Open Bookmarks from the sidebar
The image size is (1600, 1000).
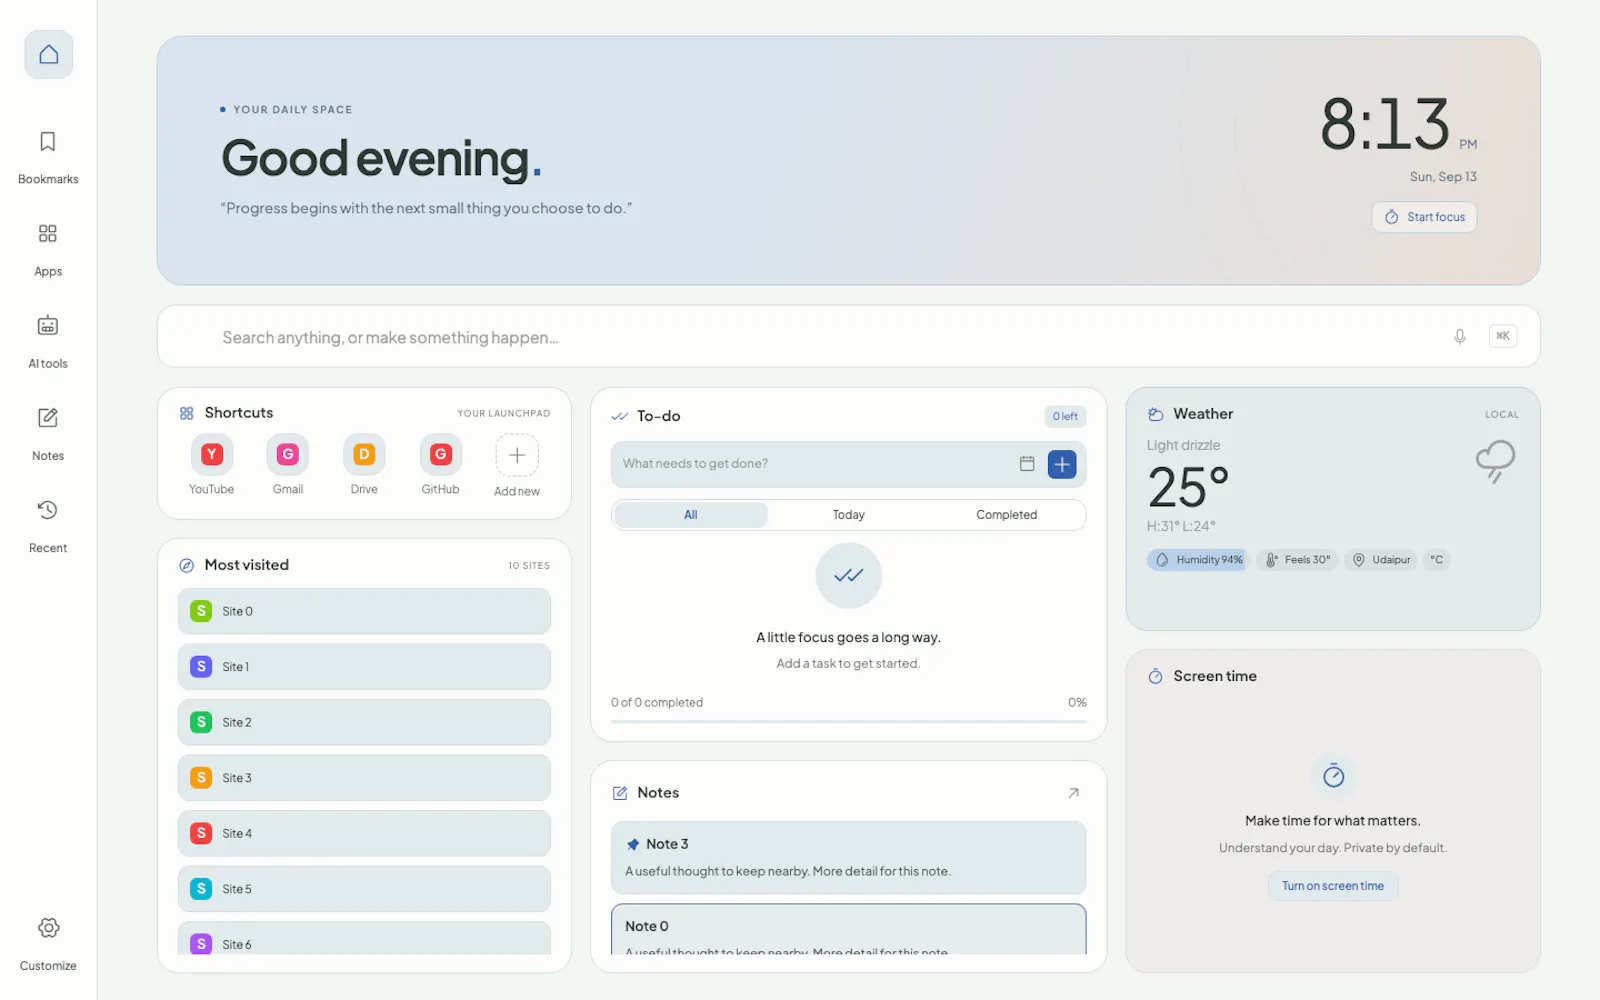48,157
